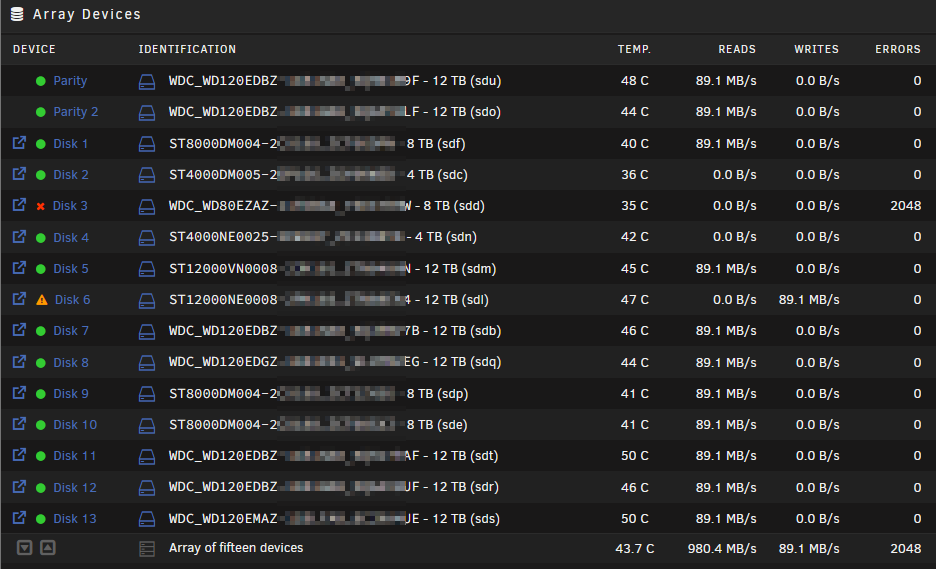
Task: Click the ERRORS column header
Action: (898, 50)
